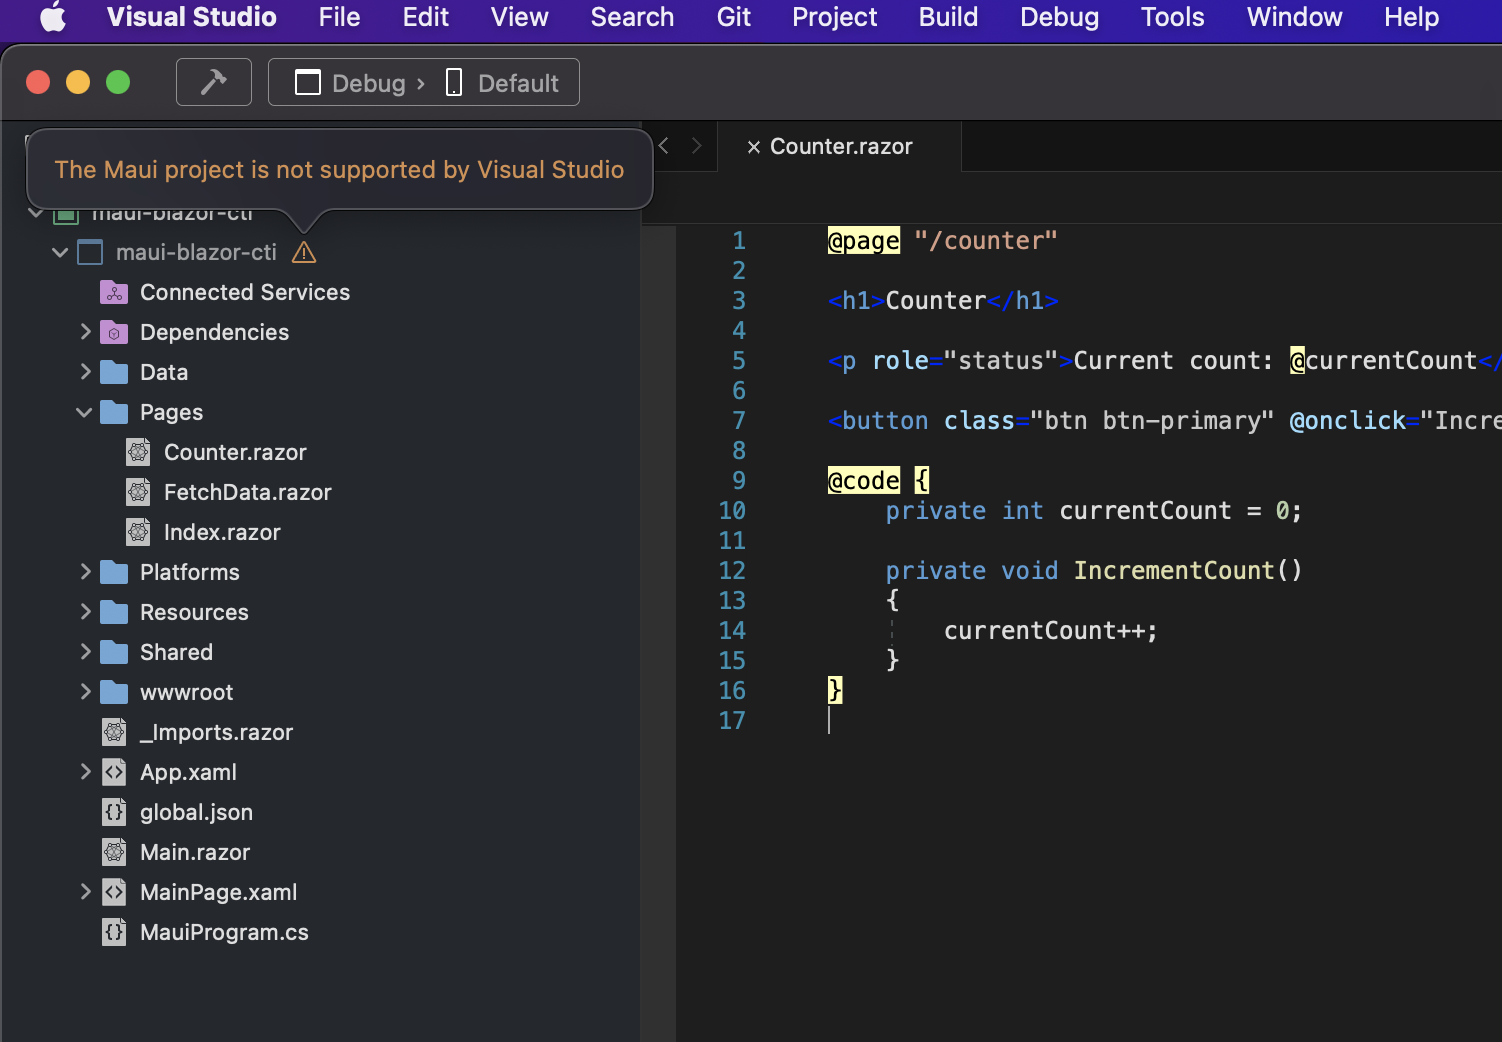Expand the Data folder
1502x1042 pixels.
(x=85, y=372)
